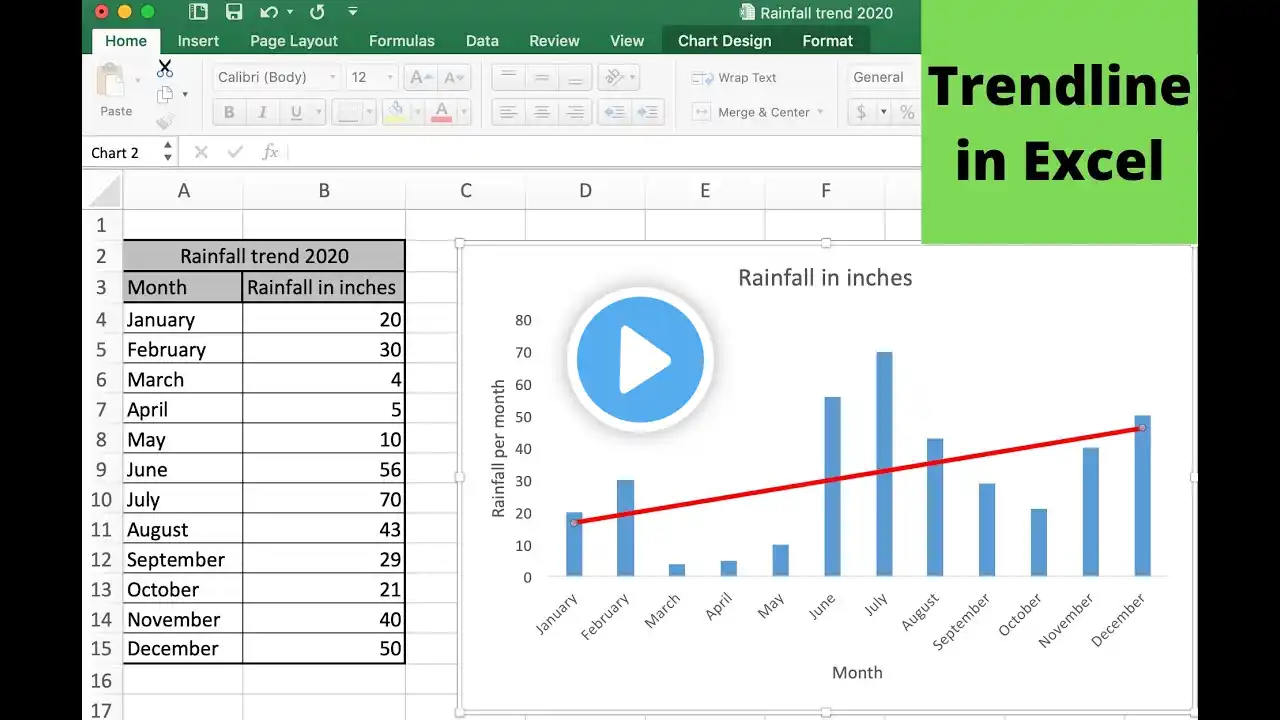Screen dimensions: 1280x720
Task: Click the formula bar cancel X icon
Action: click(201, 152)
